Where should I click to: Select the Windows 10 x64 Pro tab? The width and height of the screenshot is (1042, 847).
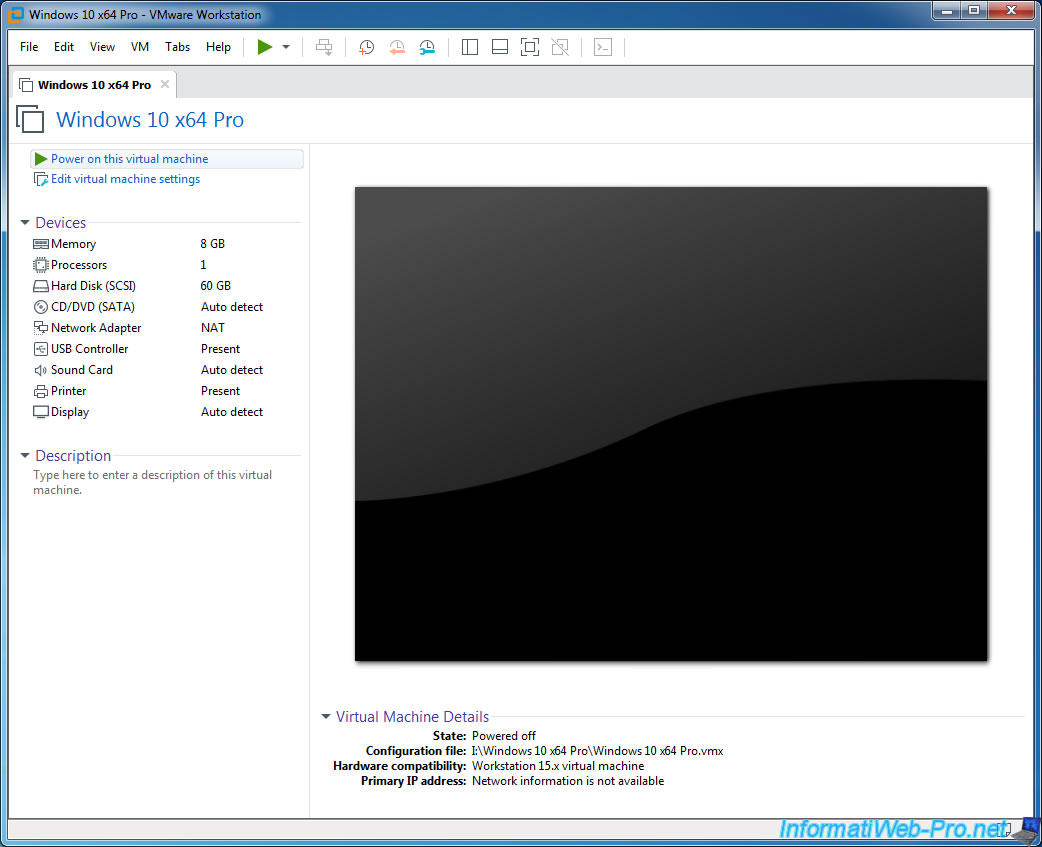tap(94, 85)
